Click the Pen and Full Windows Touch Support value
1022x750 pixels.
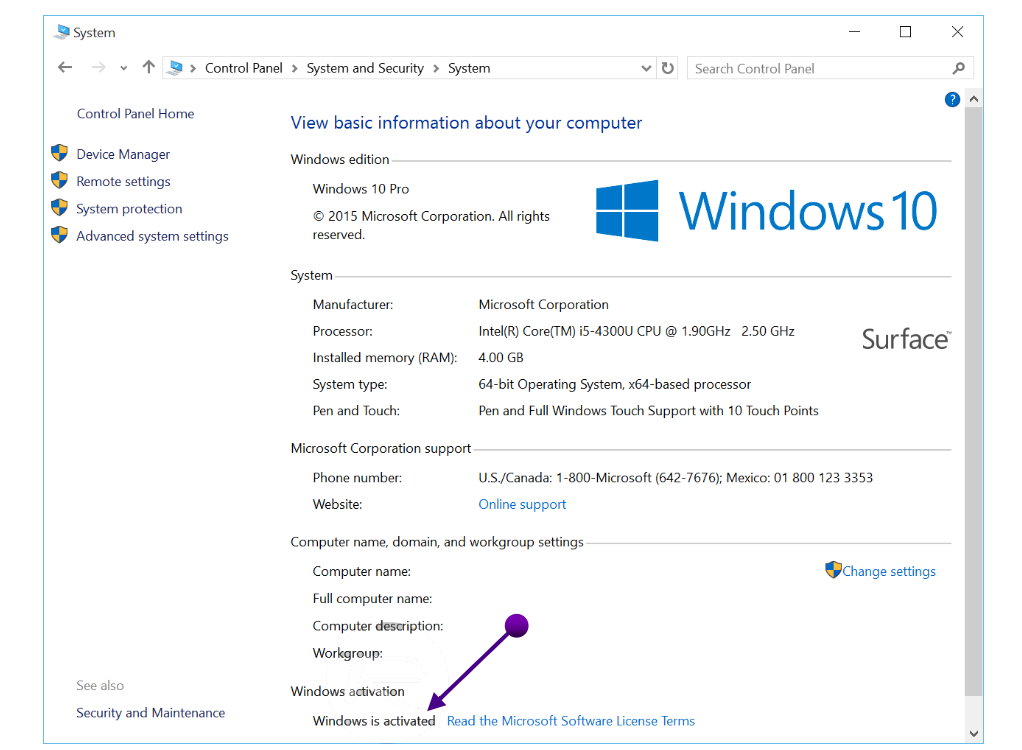coord(649,411)
